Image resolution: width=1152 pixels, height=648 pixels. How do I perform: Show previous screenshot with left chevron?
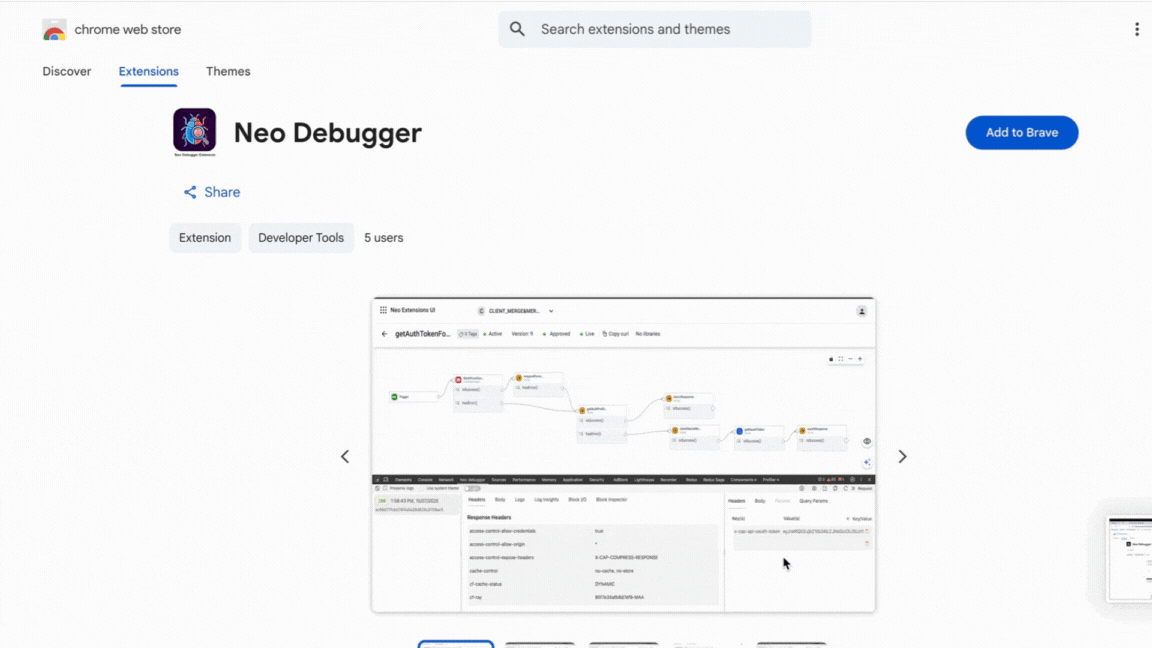point(345,456)
